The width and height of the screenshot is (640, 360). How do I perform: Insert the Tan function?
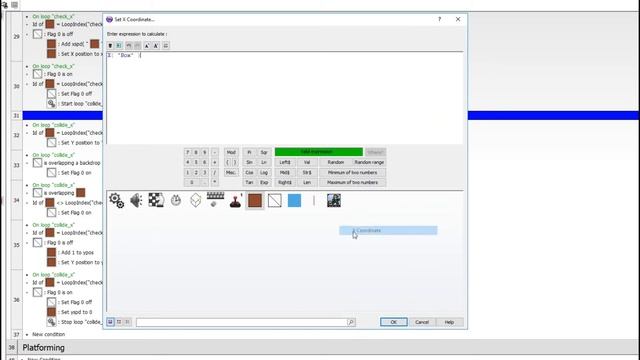point(249,182)
